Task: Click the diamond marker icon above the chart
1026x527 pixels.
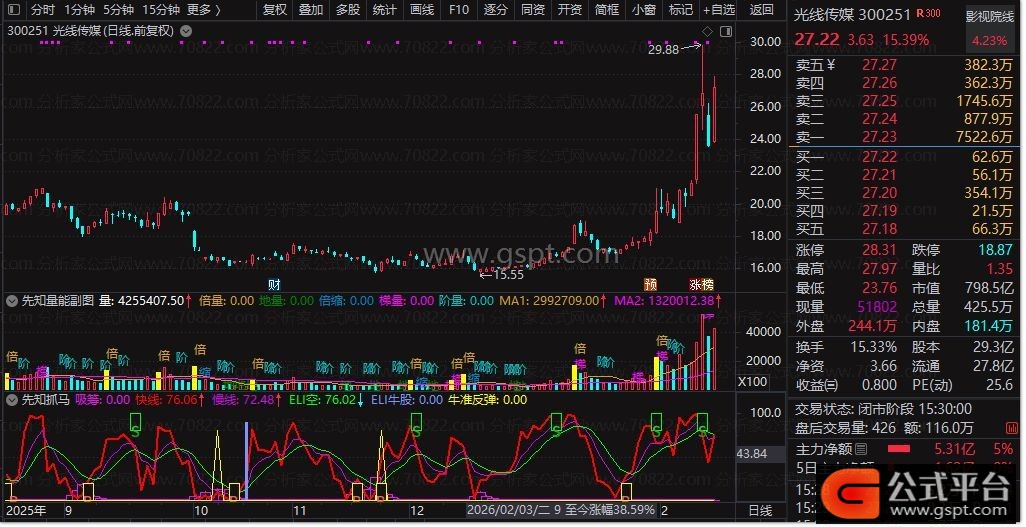Action: tap(707, 32)
